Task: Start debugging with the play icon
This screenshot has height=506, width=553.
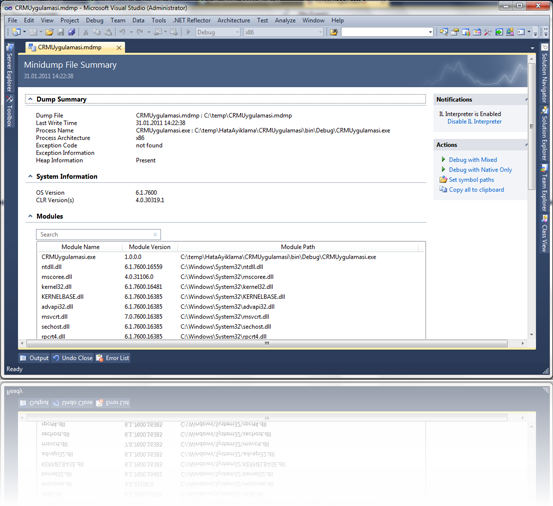Action: (188, 32)
